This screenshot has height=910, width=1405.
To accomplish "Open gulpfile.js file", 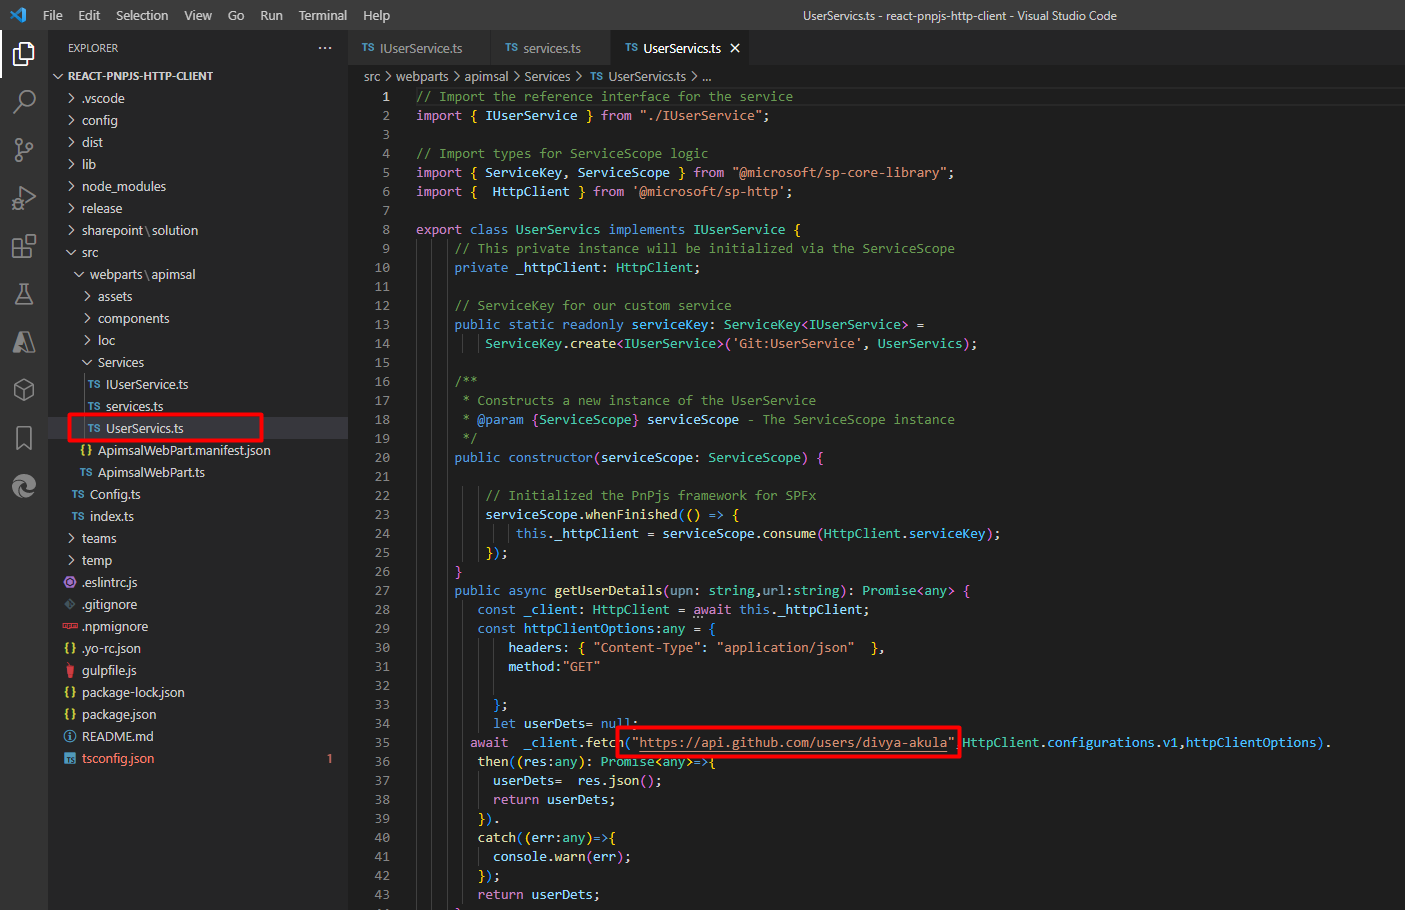I will 198,670.
